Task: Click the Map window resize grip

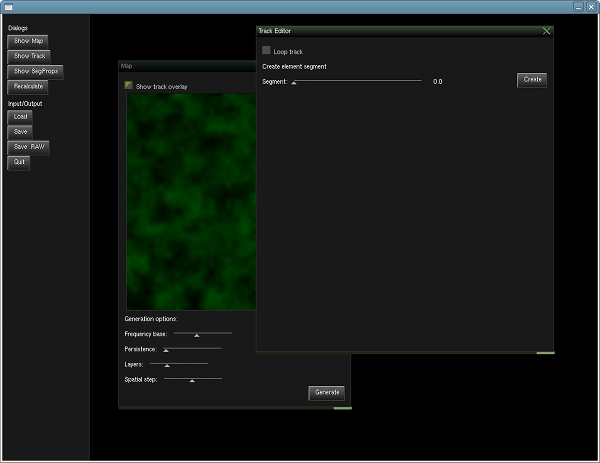Action: click(342, 408)
